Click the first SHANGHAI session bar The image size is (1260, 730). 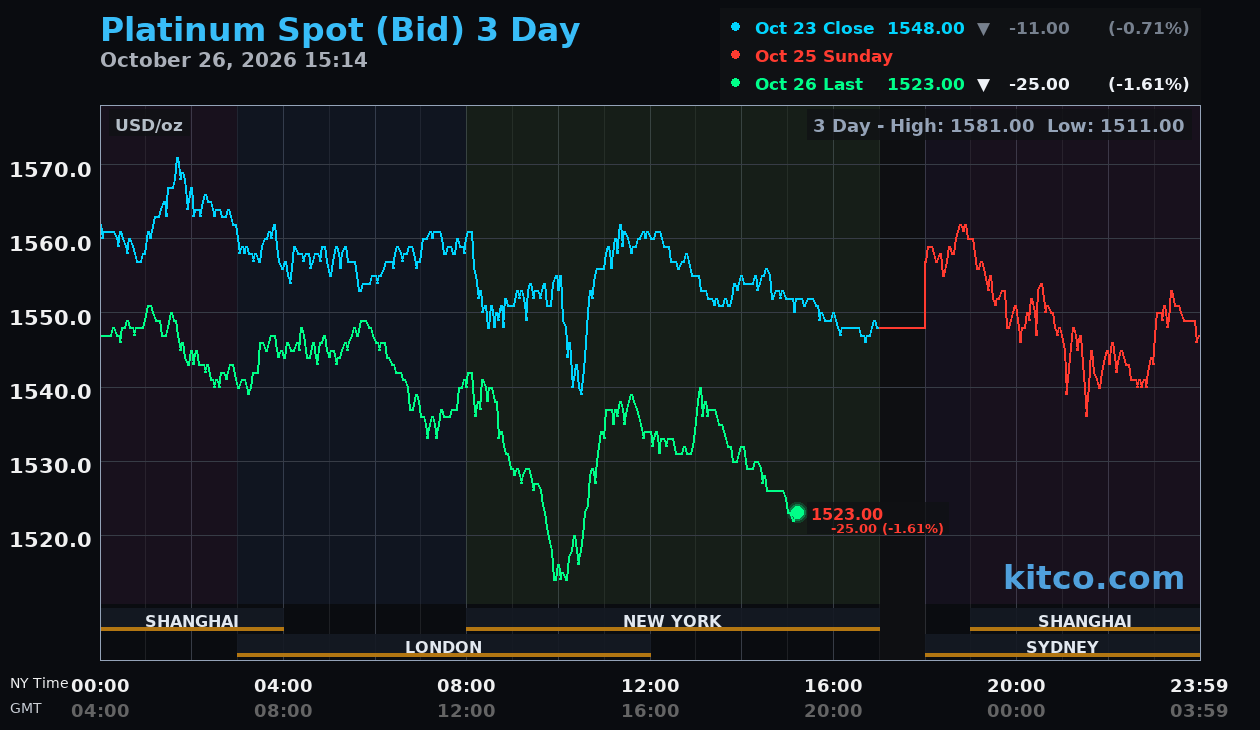click(192, 620)
